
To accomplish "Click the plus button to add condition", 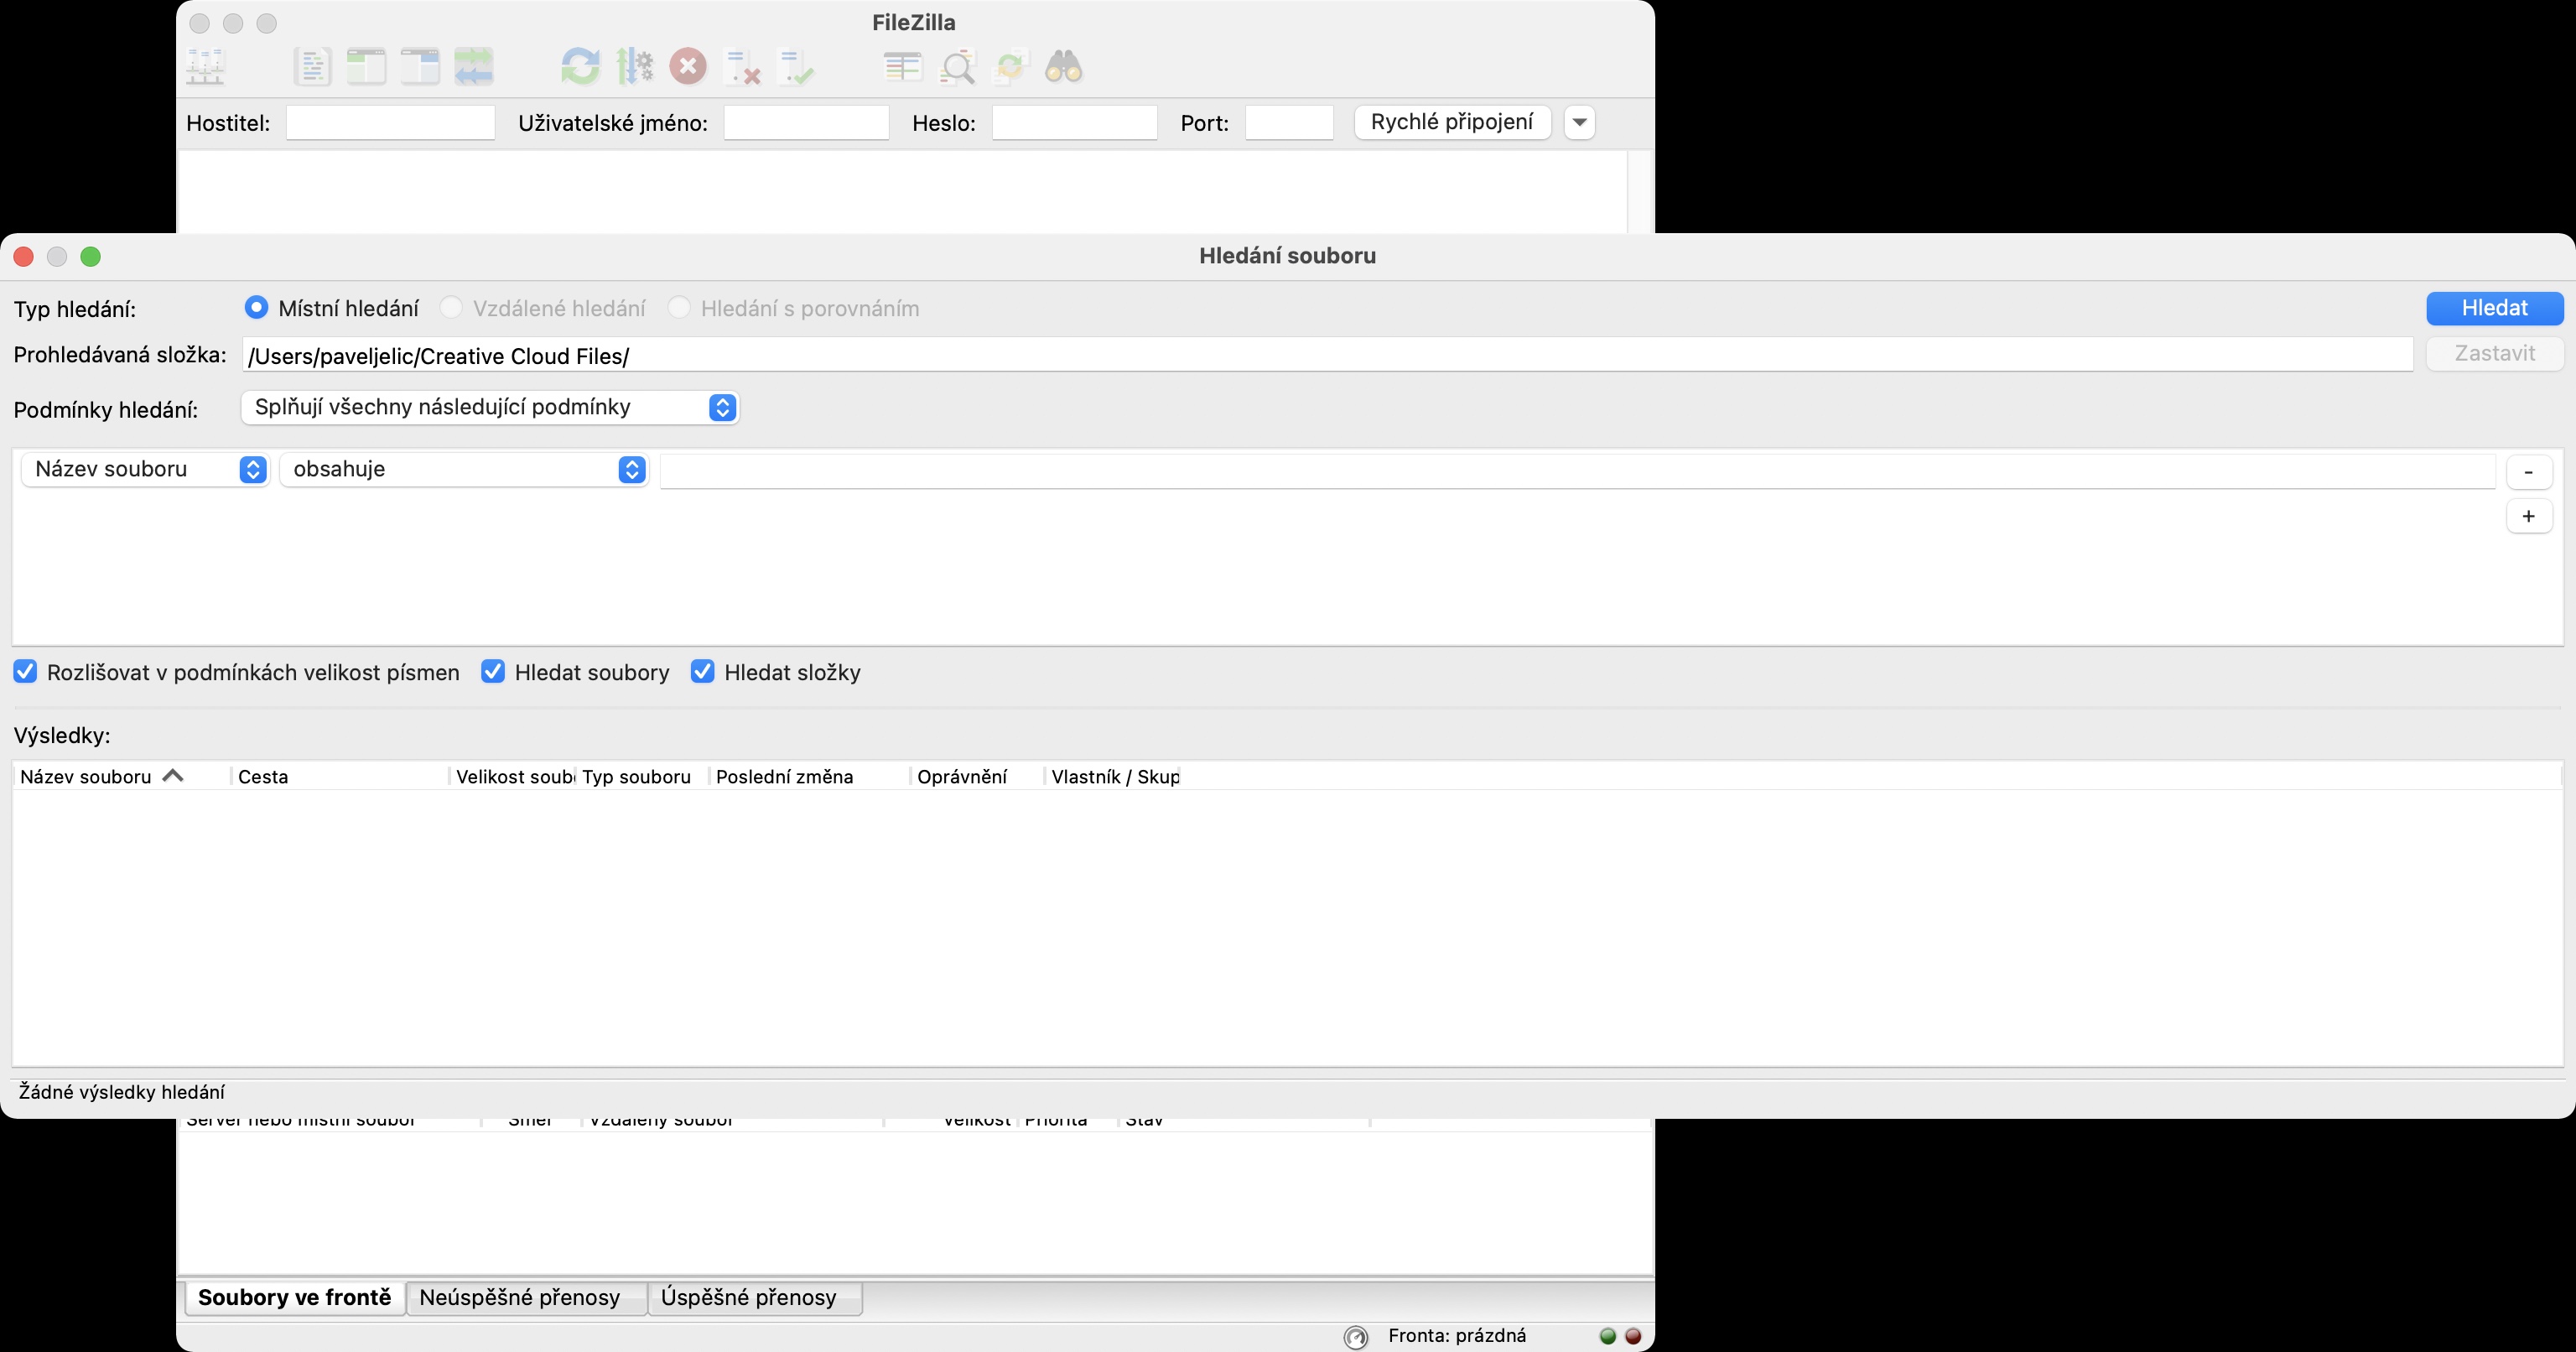I will tap(2528, 516).
